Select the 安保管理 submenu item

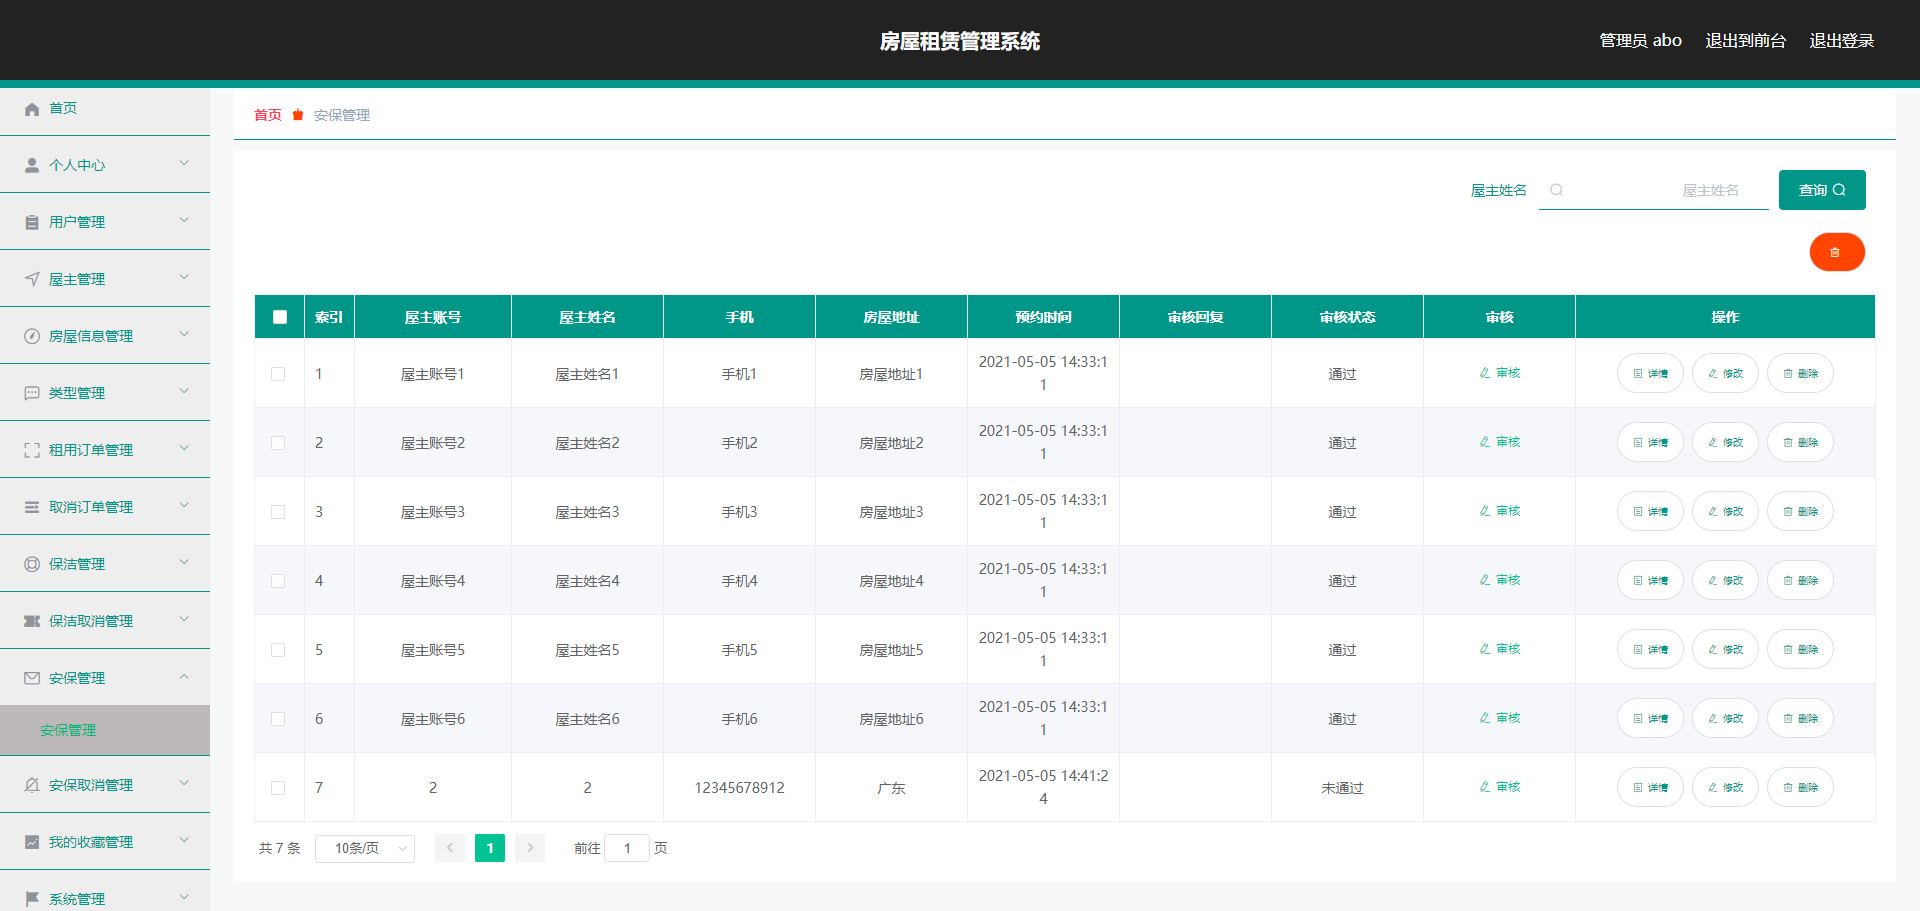(x=105, y=730)
